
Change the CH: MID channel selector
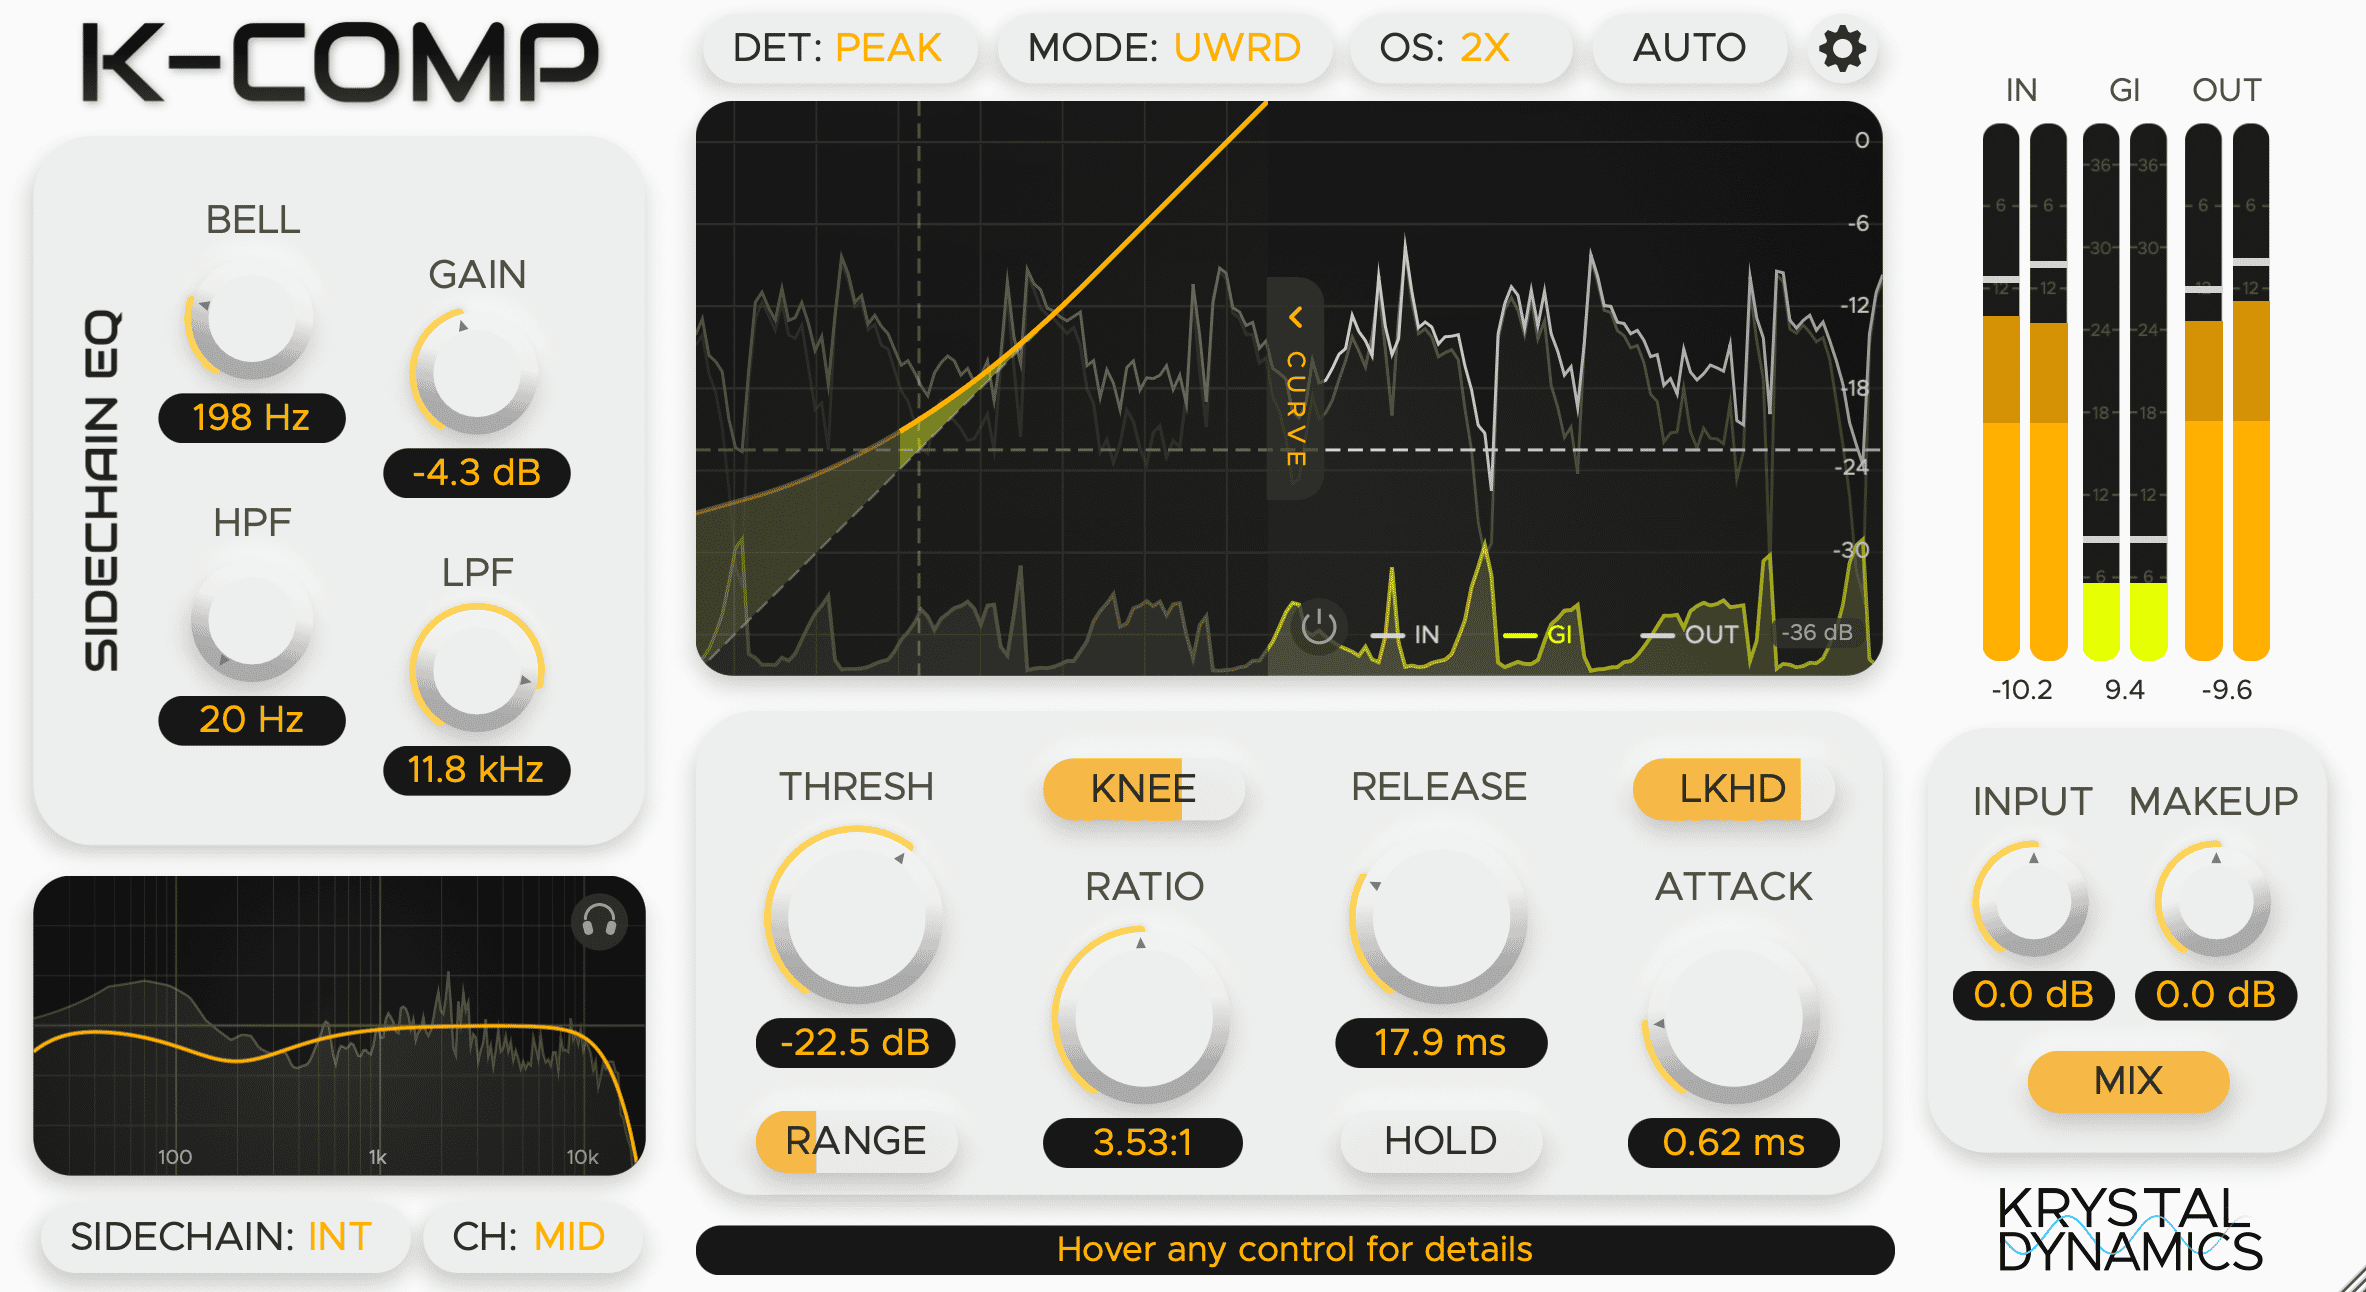tap(530, 1237)
